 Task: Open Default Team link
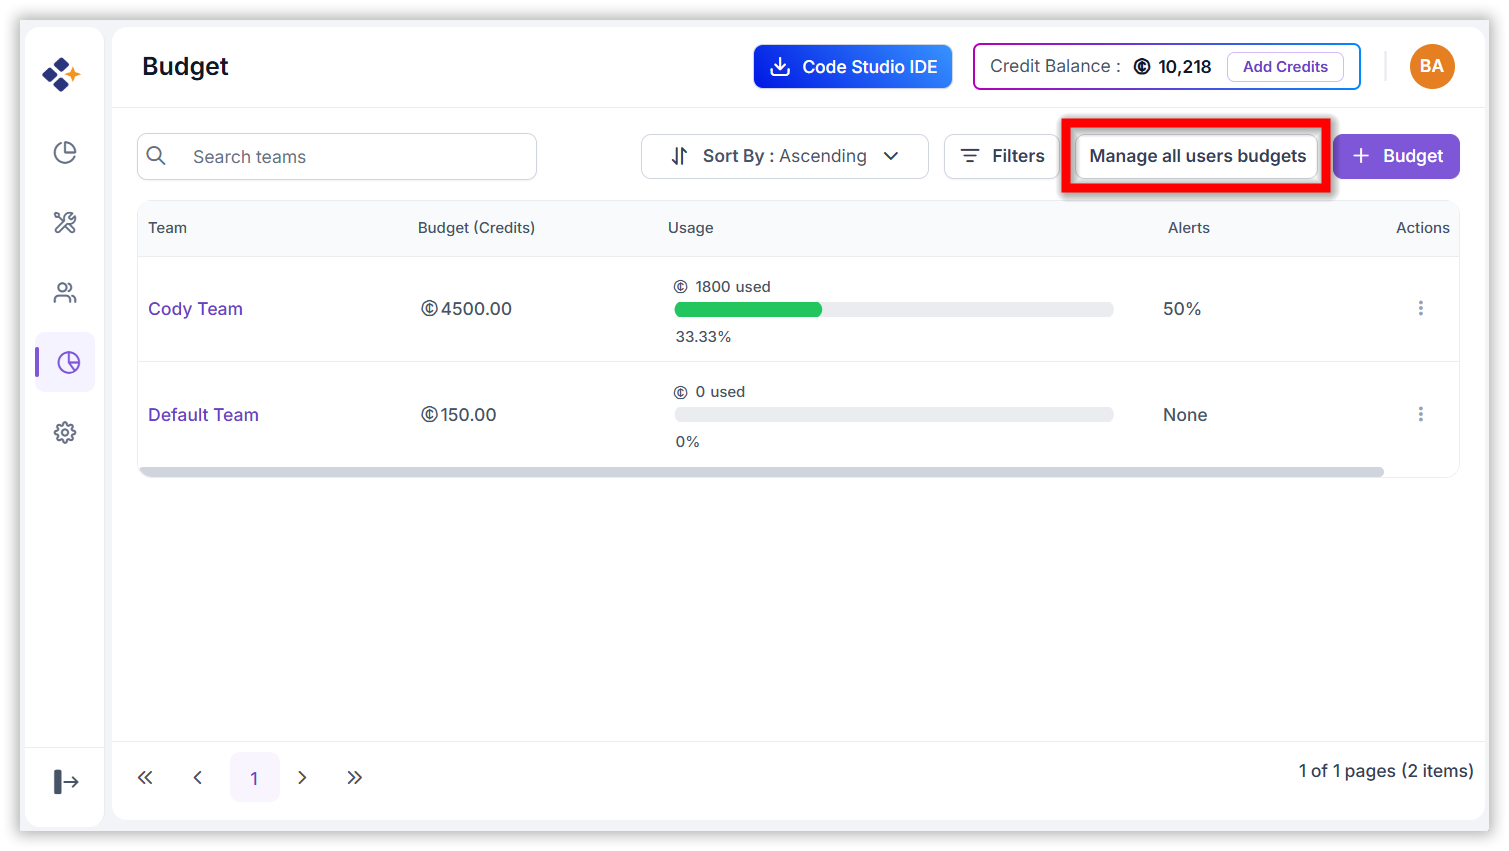[x=203, y=415]
